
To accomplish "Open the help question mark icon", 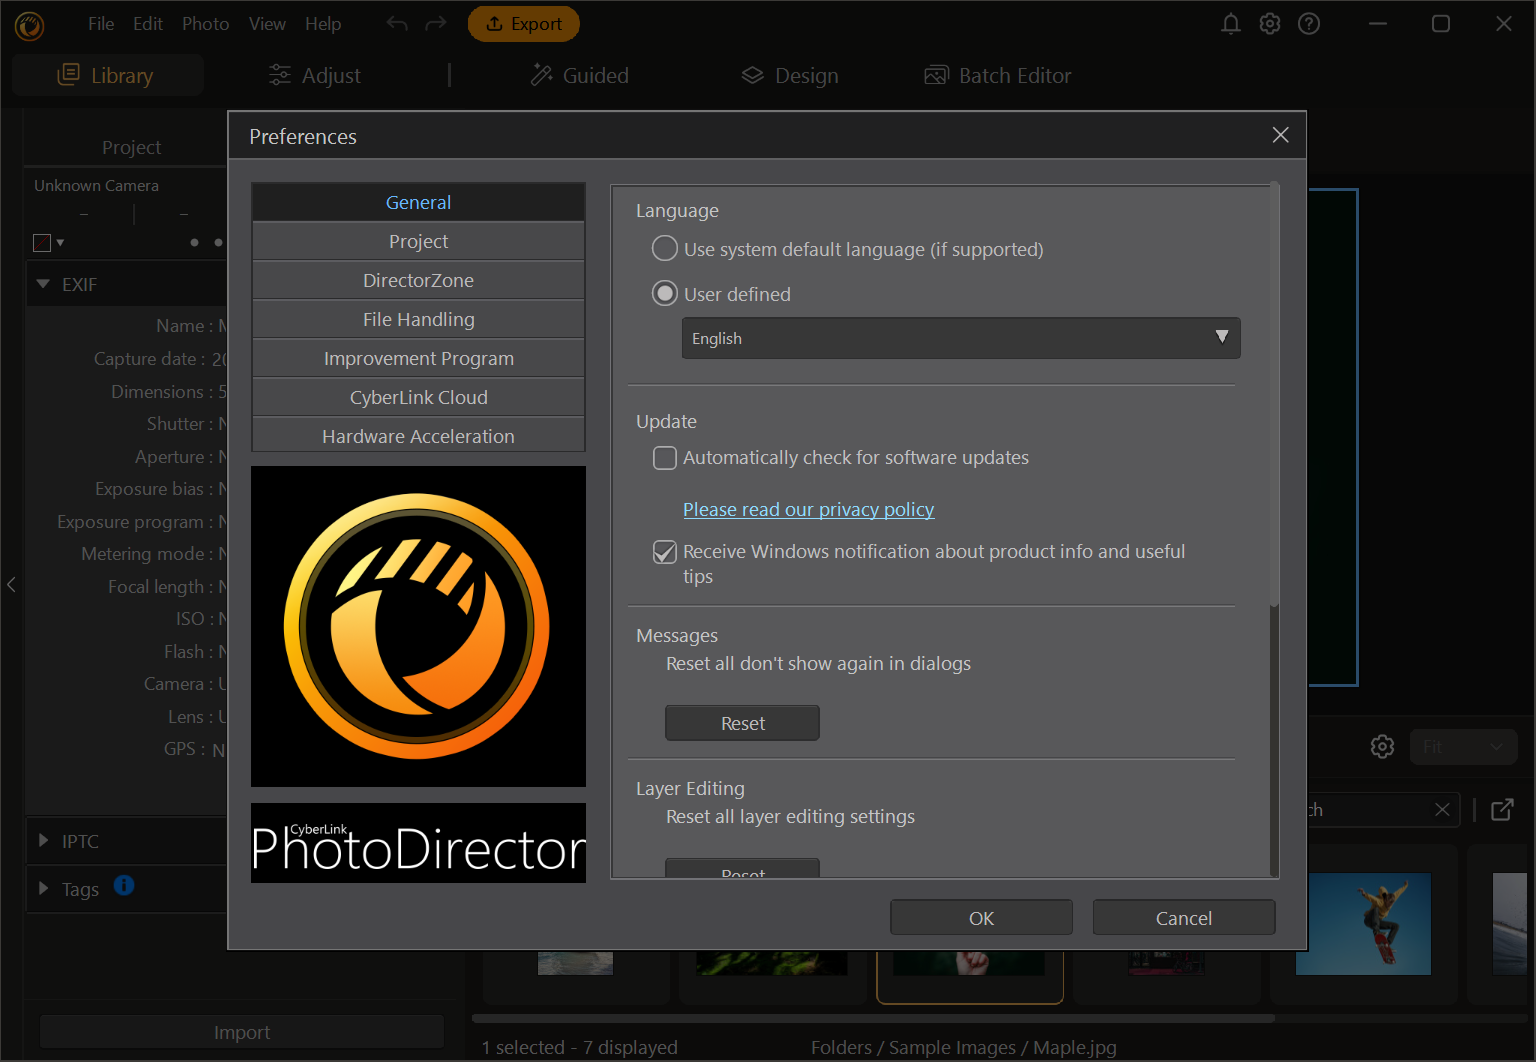I will pyautogui.click(x=1309, y=24).
